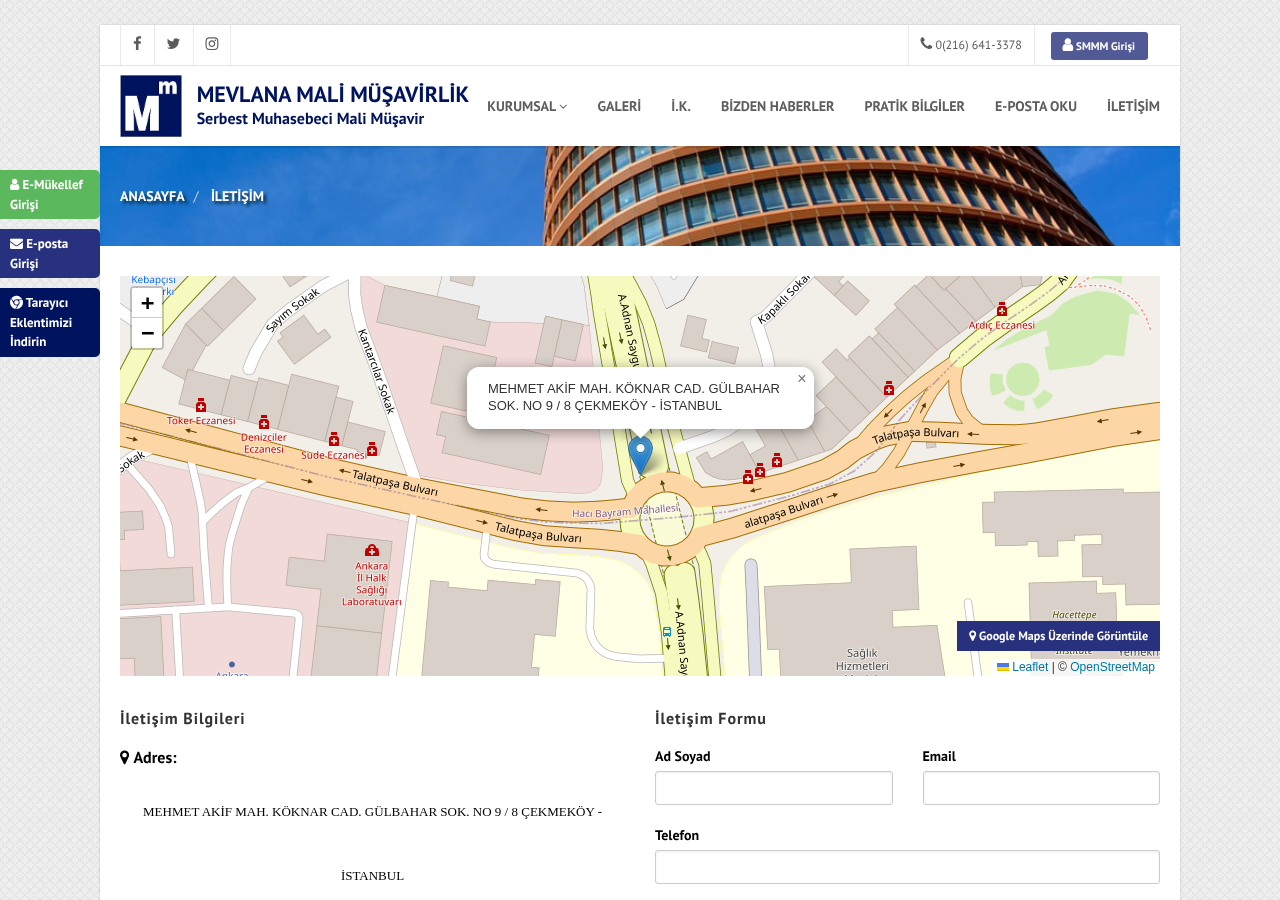Image resolution: width=1280 pixels, height=900 pixels.
Task: Click the E-Mükellef Girişi side button
Action: (x=50, y=194)
